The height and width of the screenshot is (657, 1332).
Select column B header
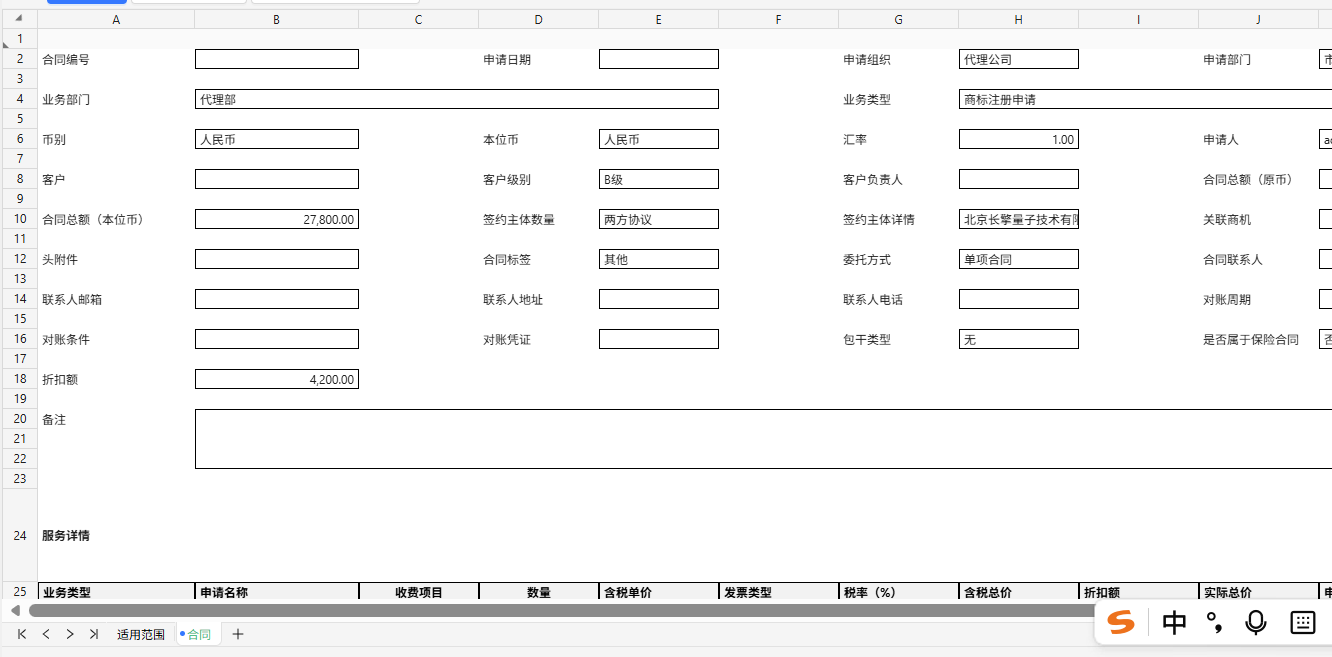click(277, 20)
